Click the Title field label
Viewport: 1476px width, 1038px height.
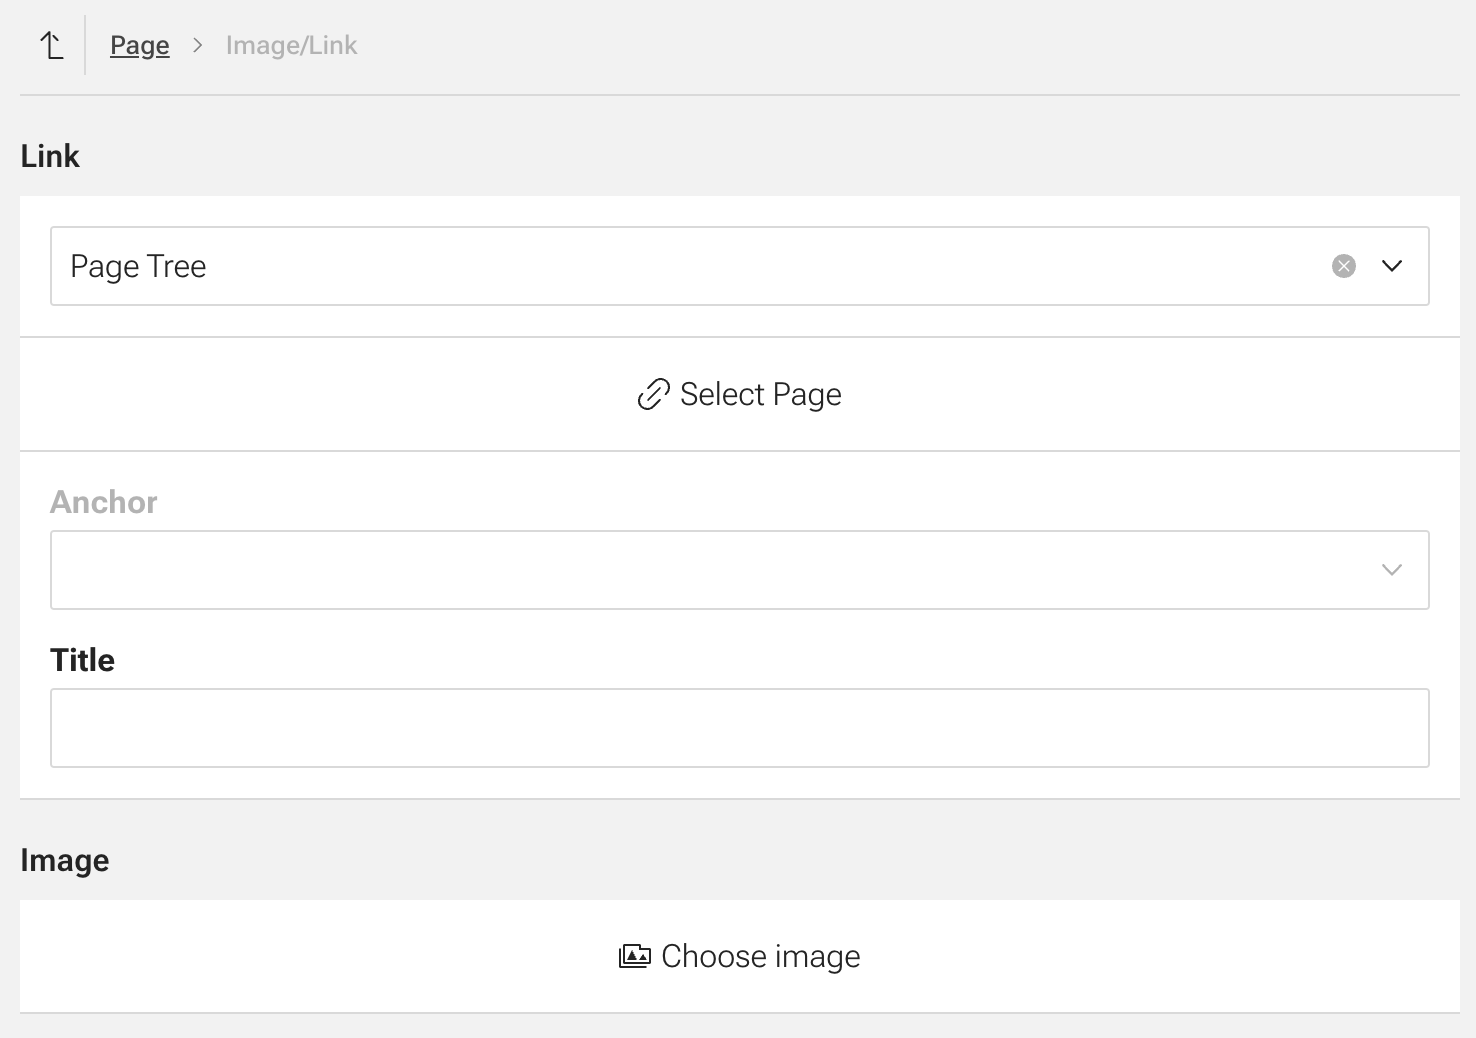click(83, 660)
